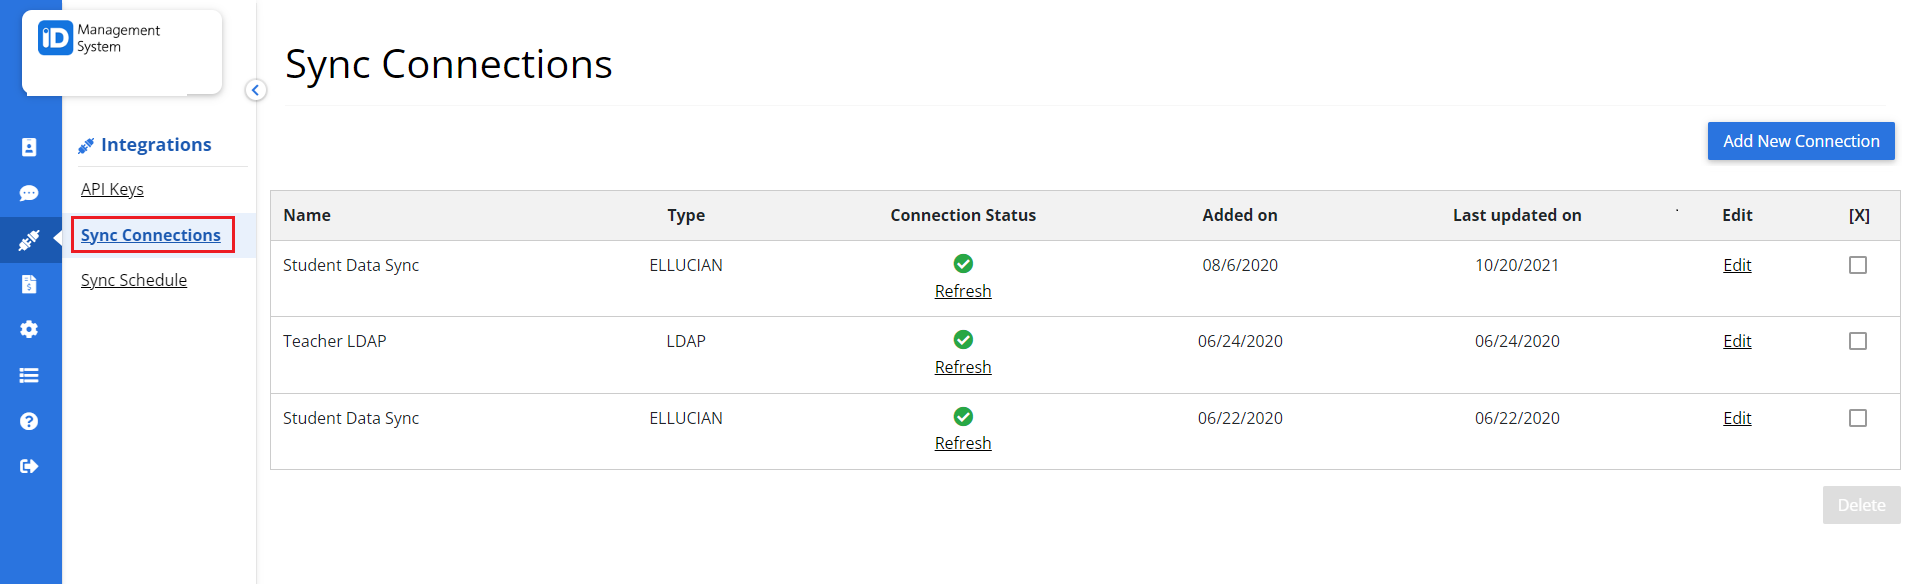The image size is (1914, 584).
Task: Select the Integrations plug icon in sidebar
Action: pos(30,240)
